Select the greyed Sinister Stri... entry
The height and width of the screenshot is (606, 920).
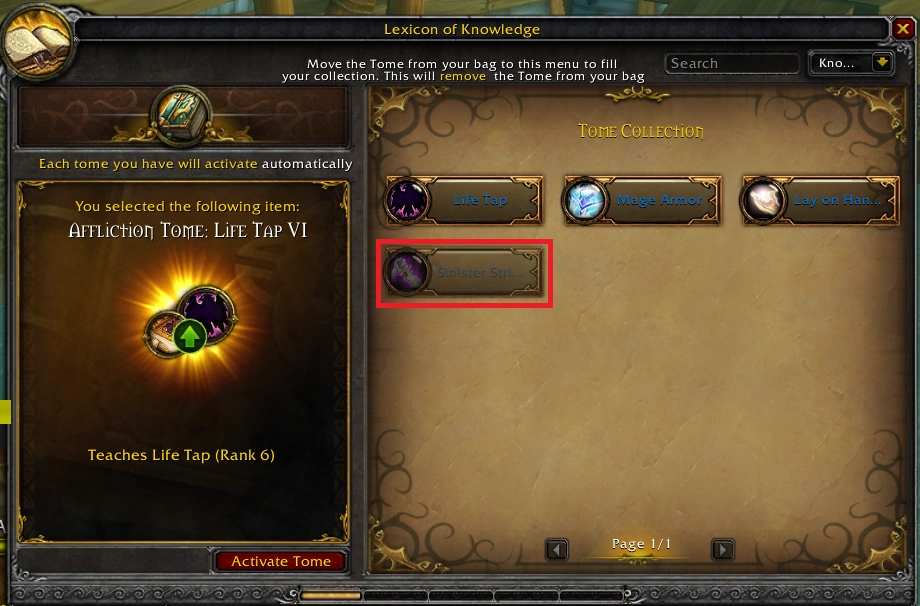[464, 272]
